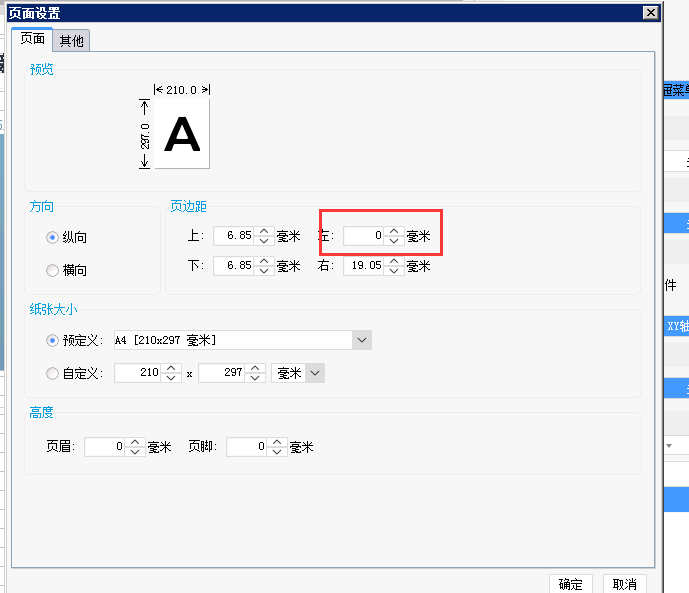Decrease 页脚 height with down arrow
Screen dimensions: 689x593
[x=277, y=452]
